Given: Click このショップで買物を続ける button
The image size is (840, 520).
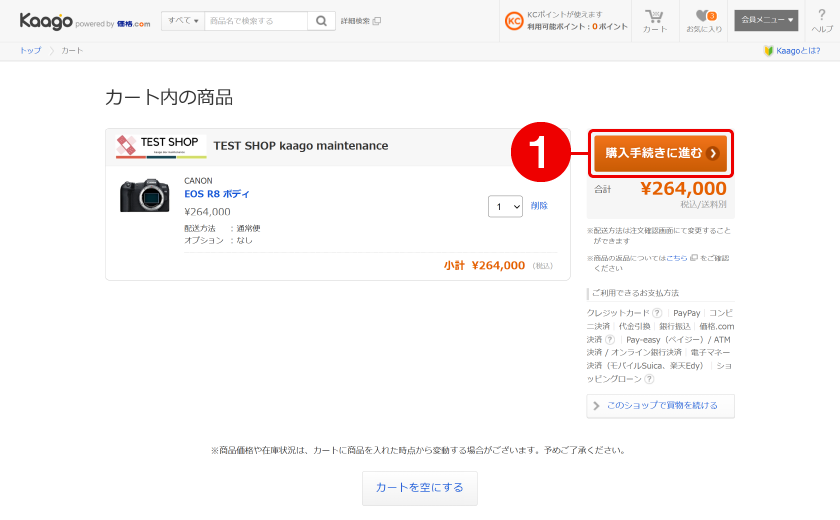Looking at the screenshot, I should pos(661,406).
